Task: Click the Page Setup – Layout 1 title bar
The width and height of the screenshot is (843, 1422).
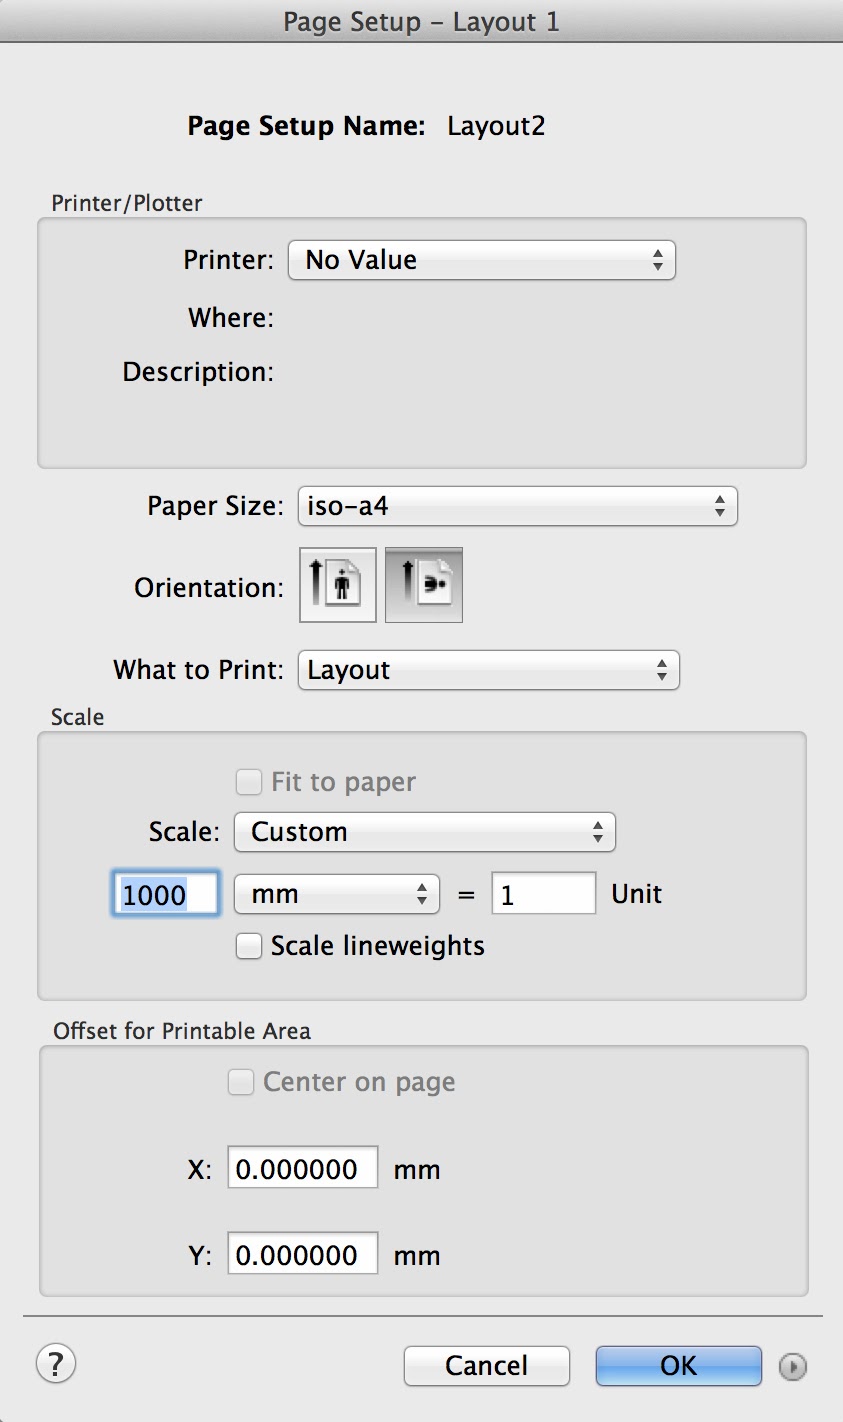Action: [x=421, y=21]
